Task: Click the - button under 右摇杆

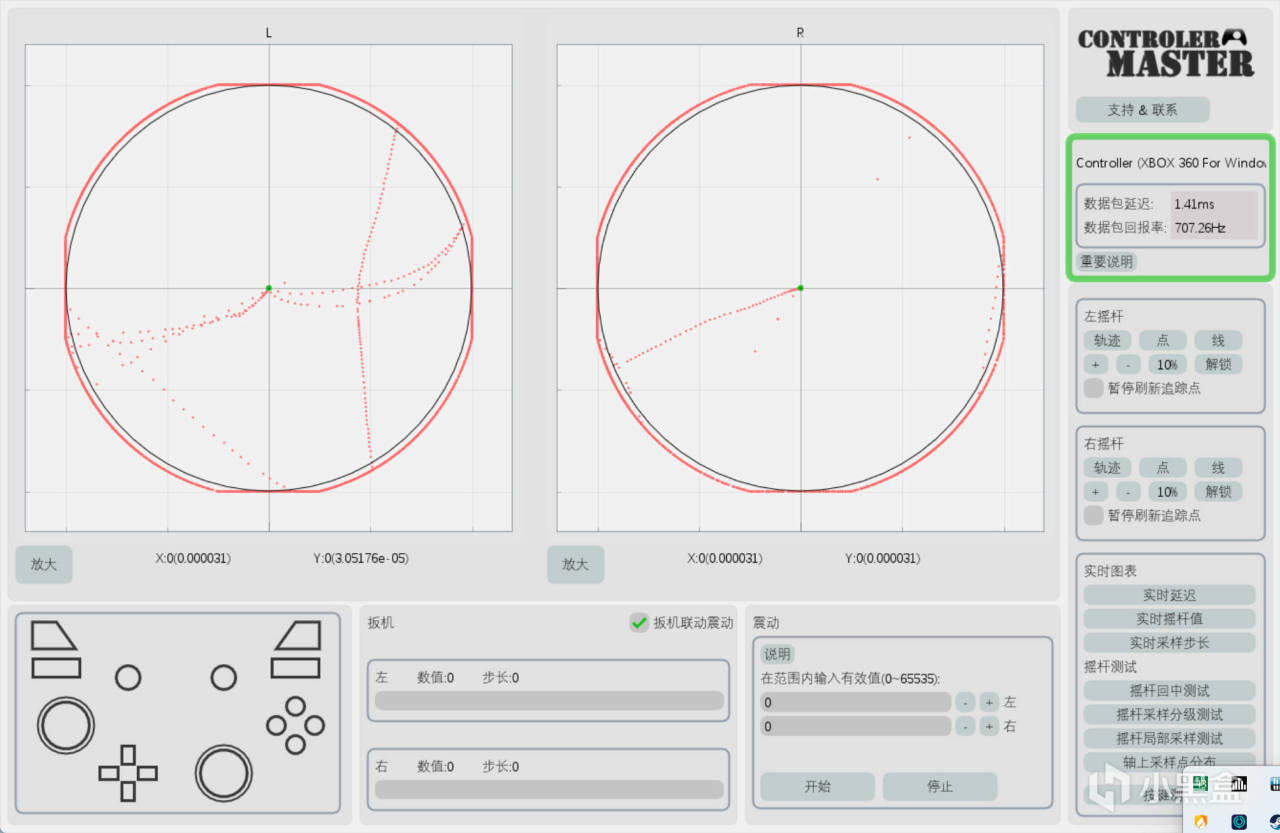Action: click(x=1128, y=492)
